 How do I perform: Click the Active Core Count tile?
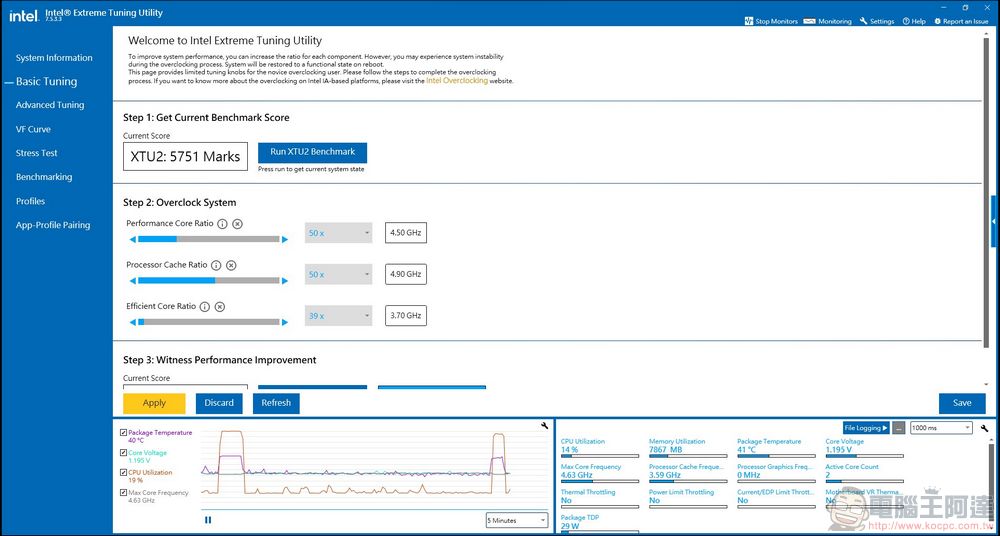click(864, 473)
